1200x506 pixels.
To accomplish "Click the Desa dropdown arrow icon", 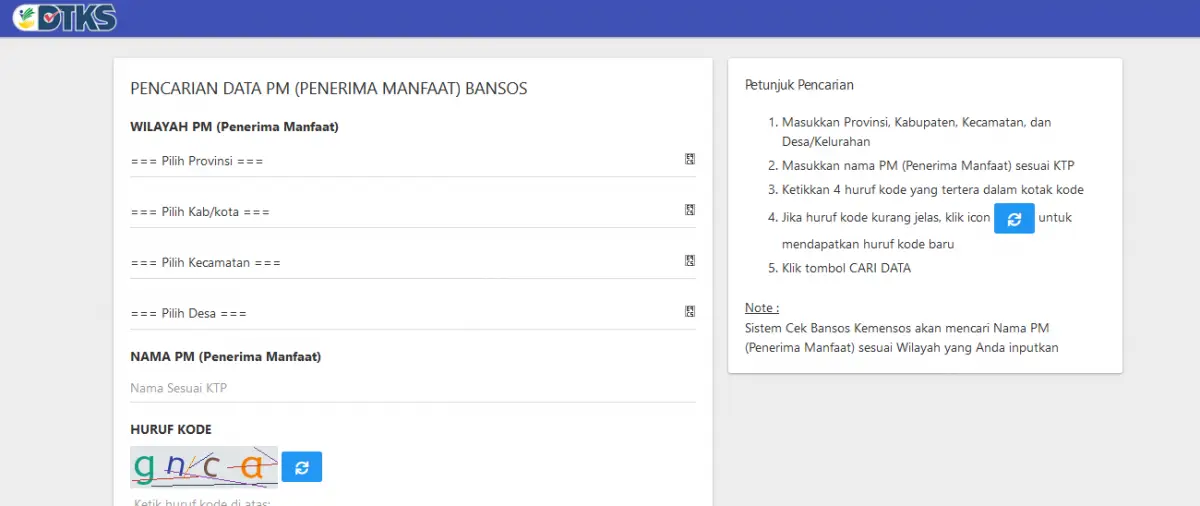I will [x=690, y=312].
